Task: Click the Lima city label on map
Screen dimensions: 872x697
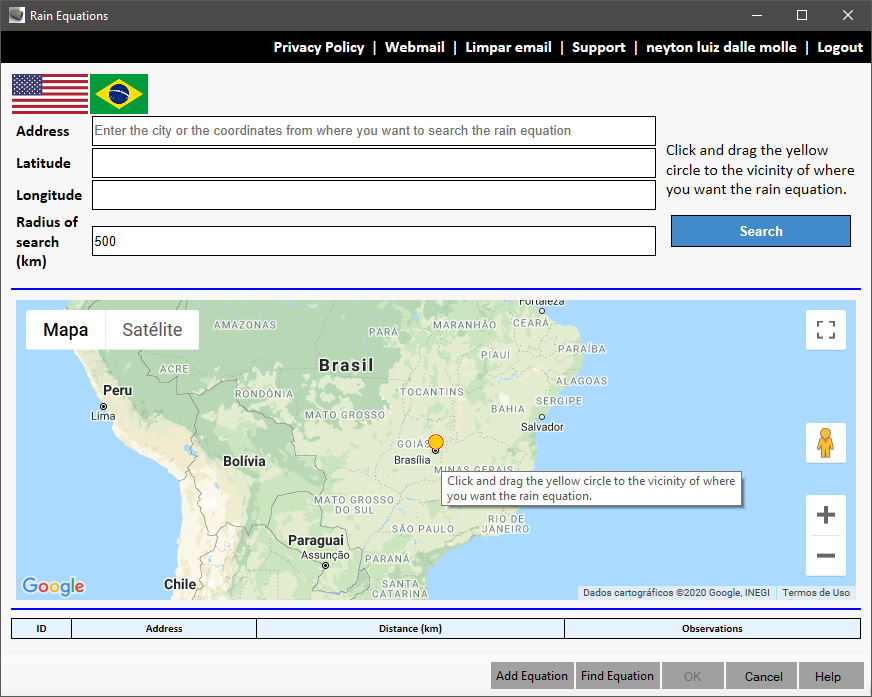Action: pyautogui.click(x=103, y=416)
